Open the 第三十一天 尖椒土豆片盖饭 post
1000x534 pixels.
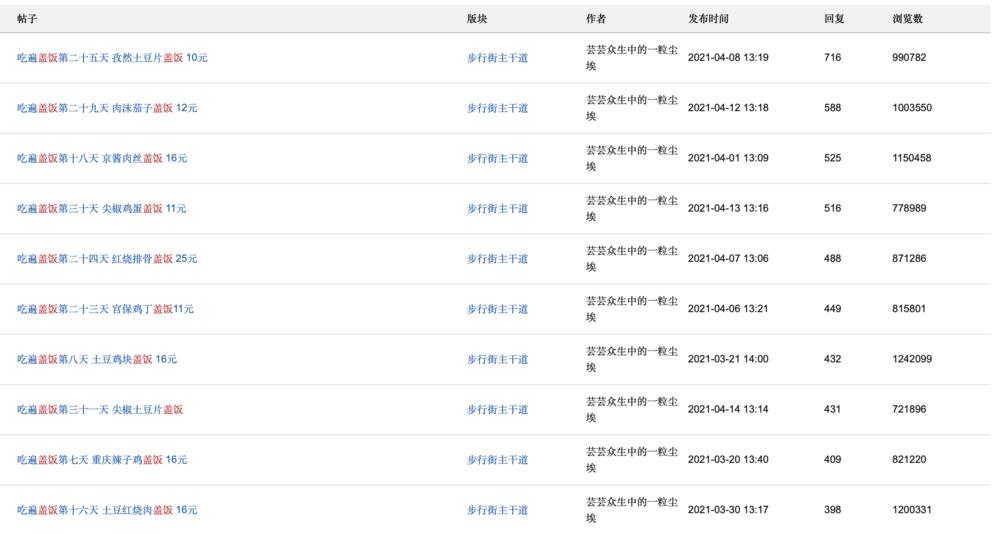[100, 410]
